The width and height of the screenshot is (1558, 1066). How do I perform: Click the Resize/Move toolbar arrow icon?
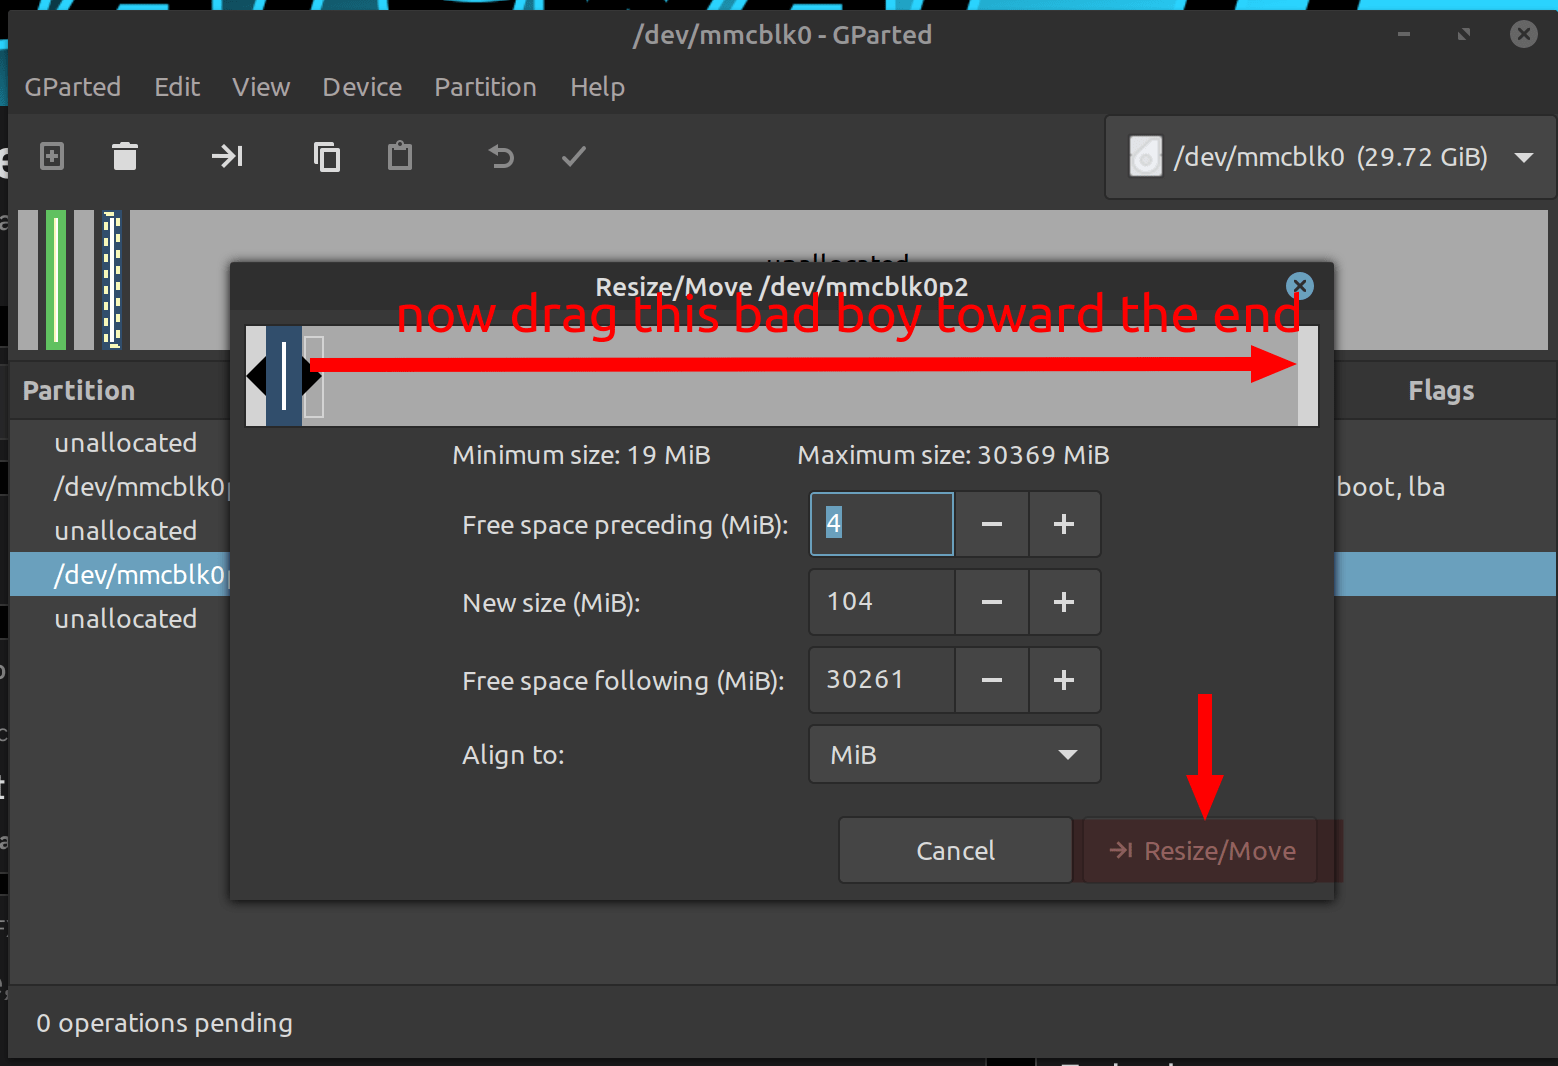click(227, 156)
